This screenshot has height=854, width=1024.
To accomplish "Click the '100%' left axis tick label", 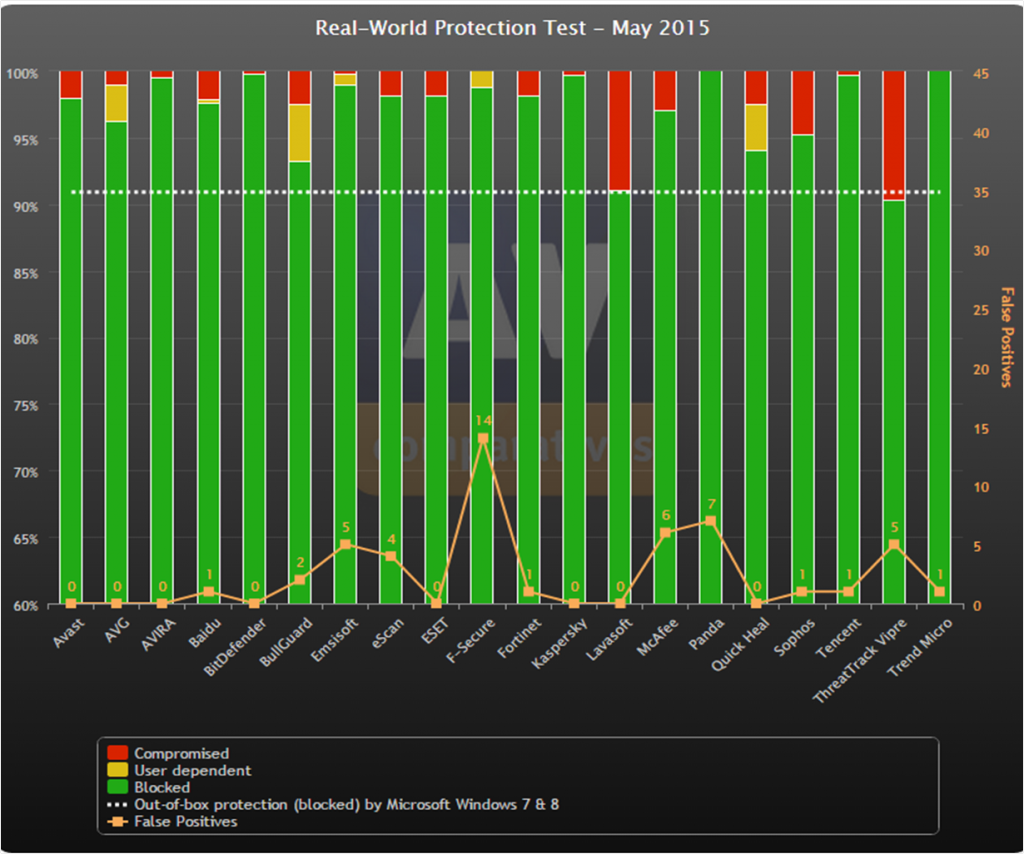I will [x=23, y=74].
